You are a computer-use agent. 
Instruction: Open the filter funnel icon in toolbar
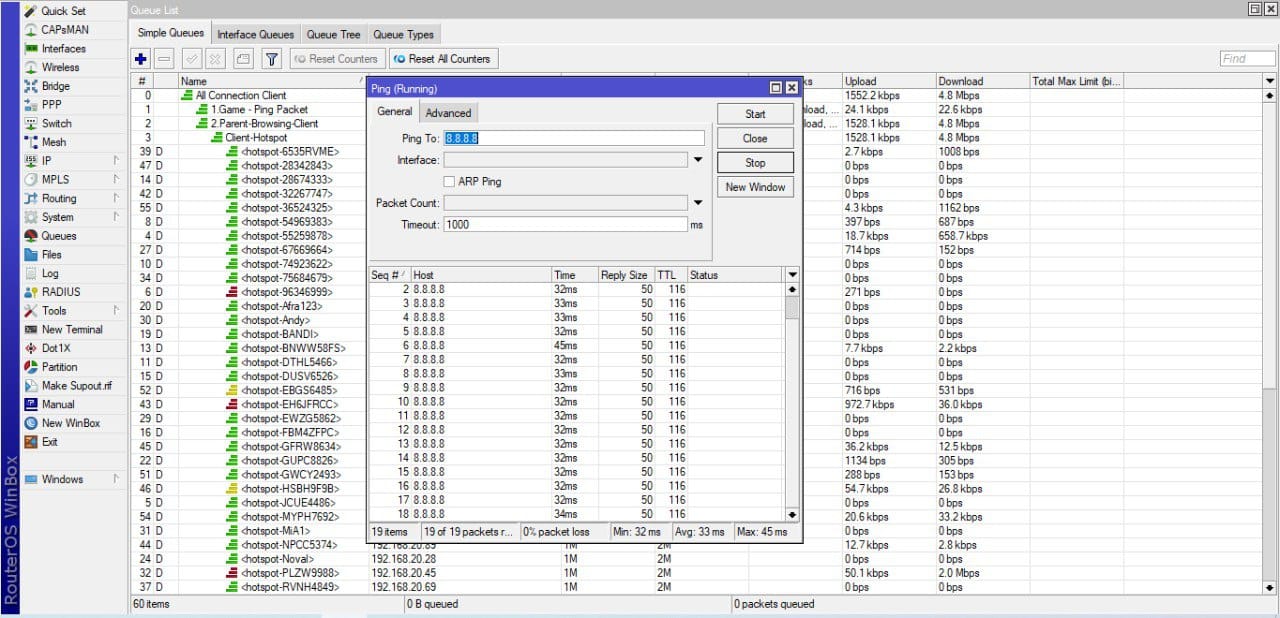coord(271,59)
